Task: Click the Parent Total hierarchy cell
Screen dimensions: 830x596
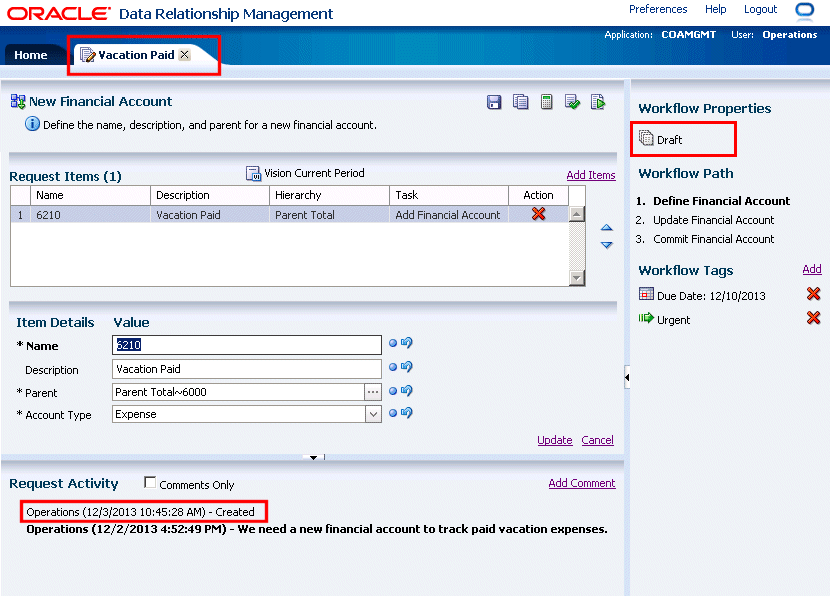Action: (x=330, y=215)
